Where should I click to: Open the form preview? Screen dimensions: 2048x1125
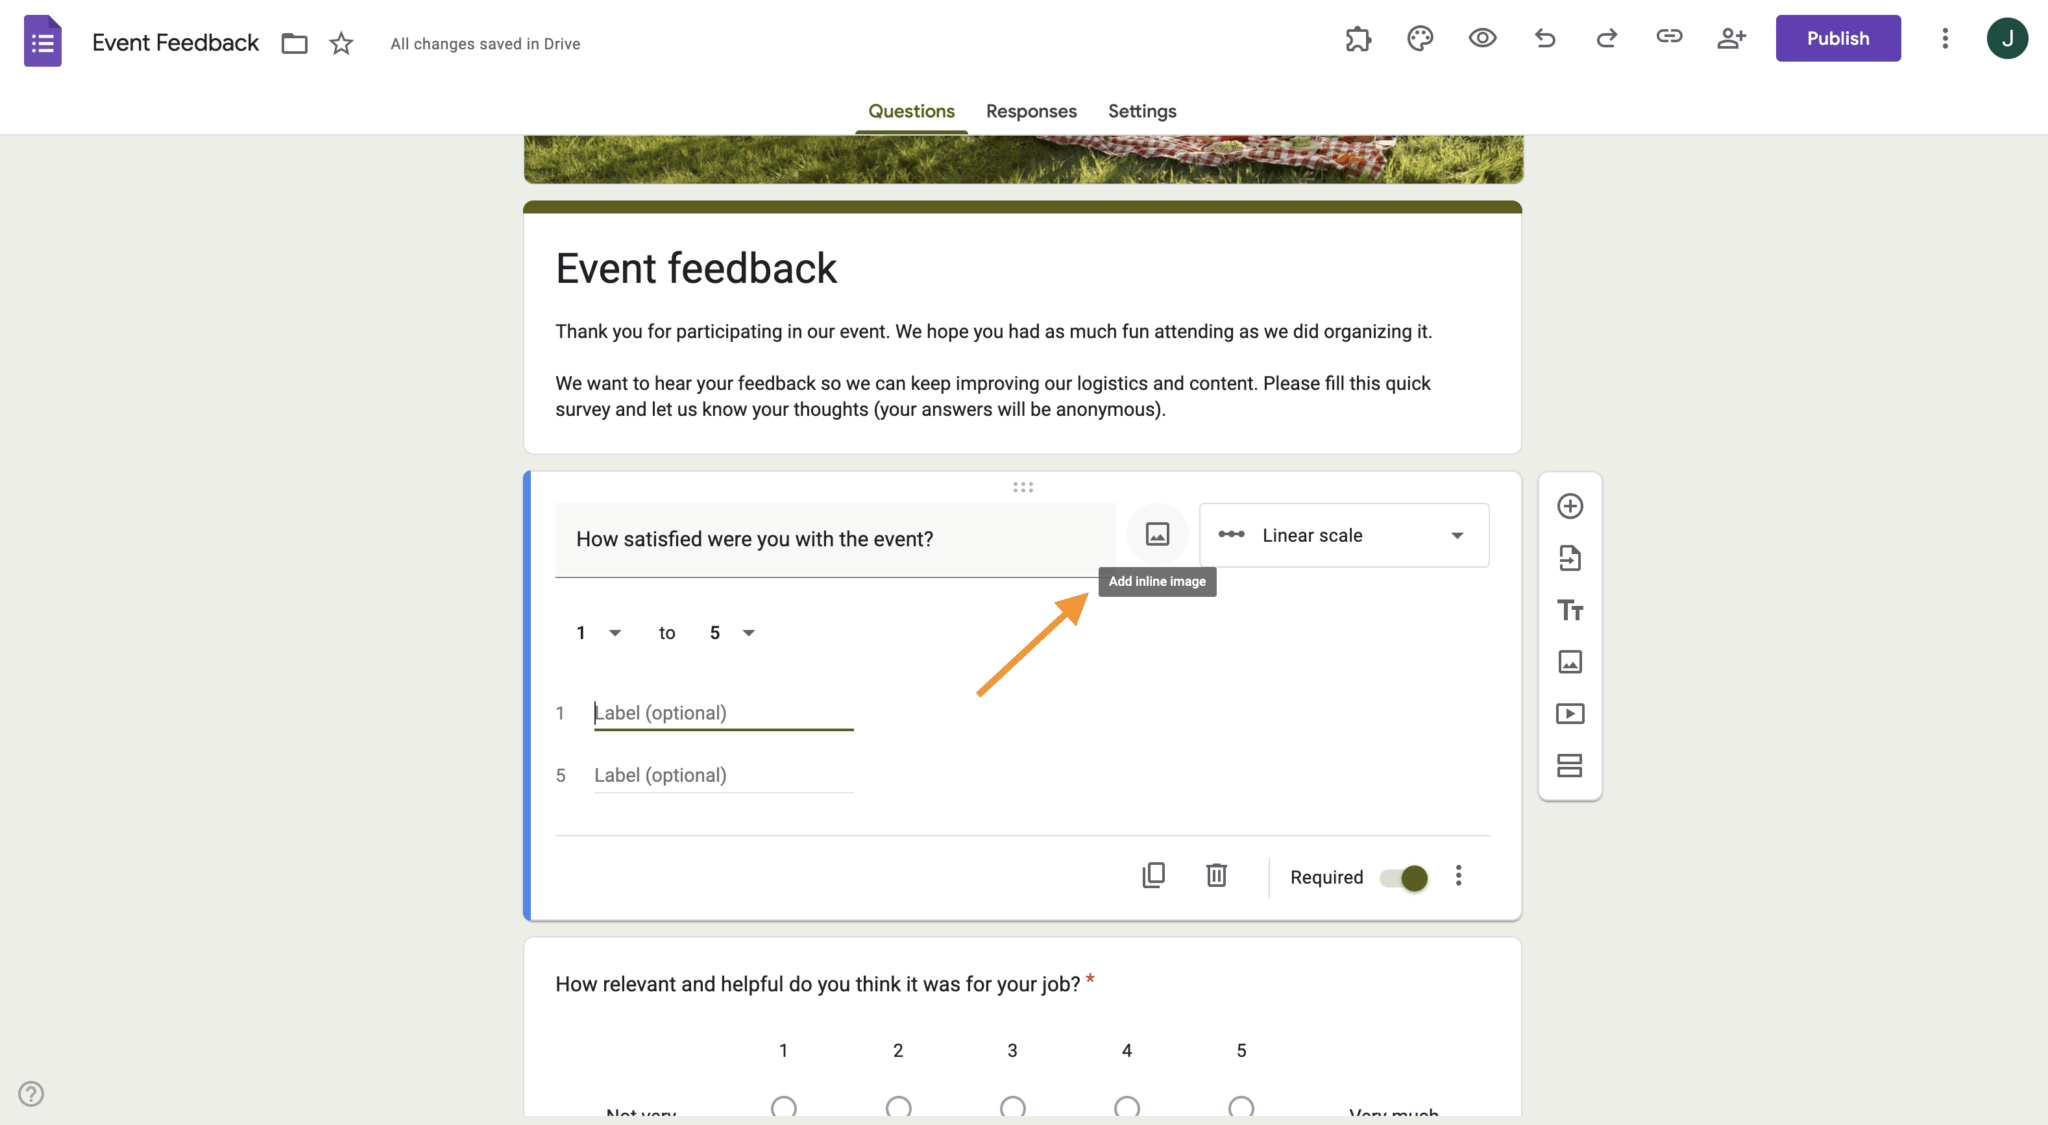pos(1482,37)
